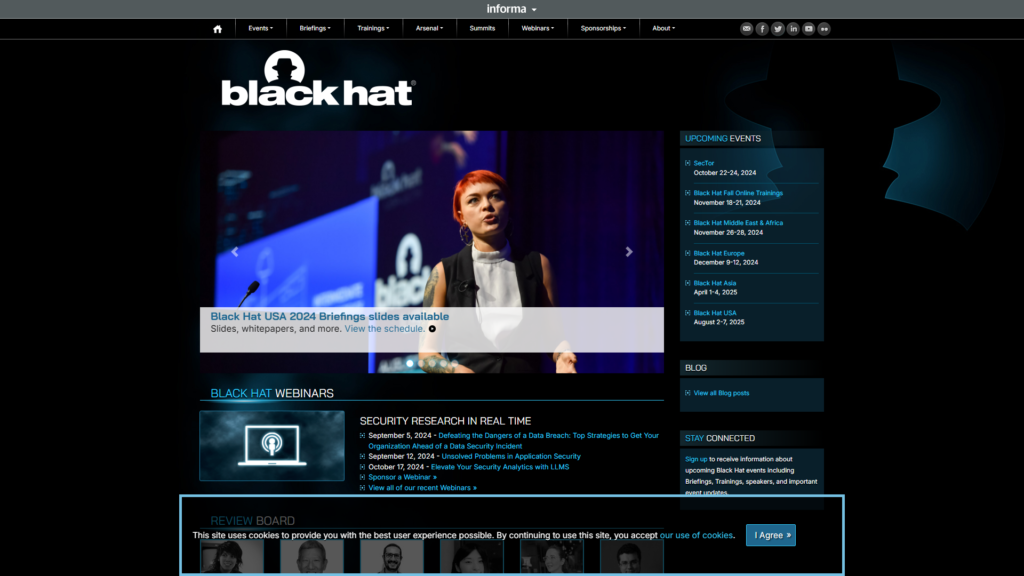Click the 'Sign up' link under Stay Connected
The height and width of the screenshot is (576, 1024).
click(x=696, y=459)
